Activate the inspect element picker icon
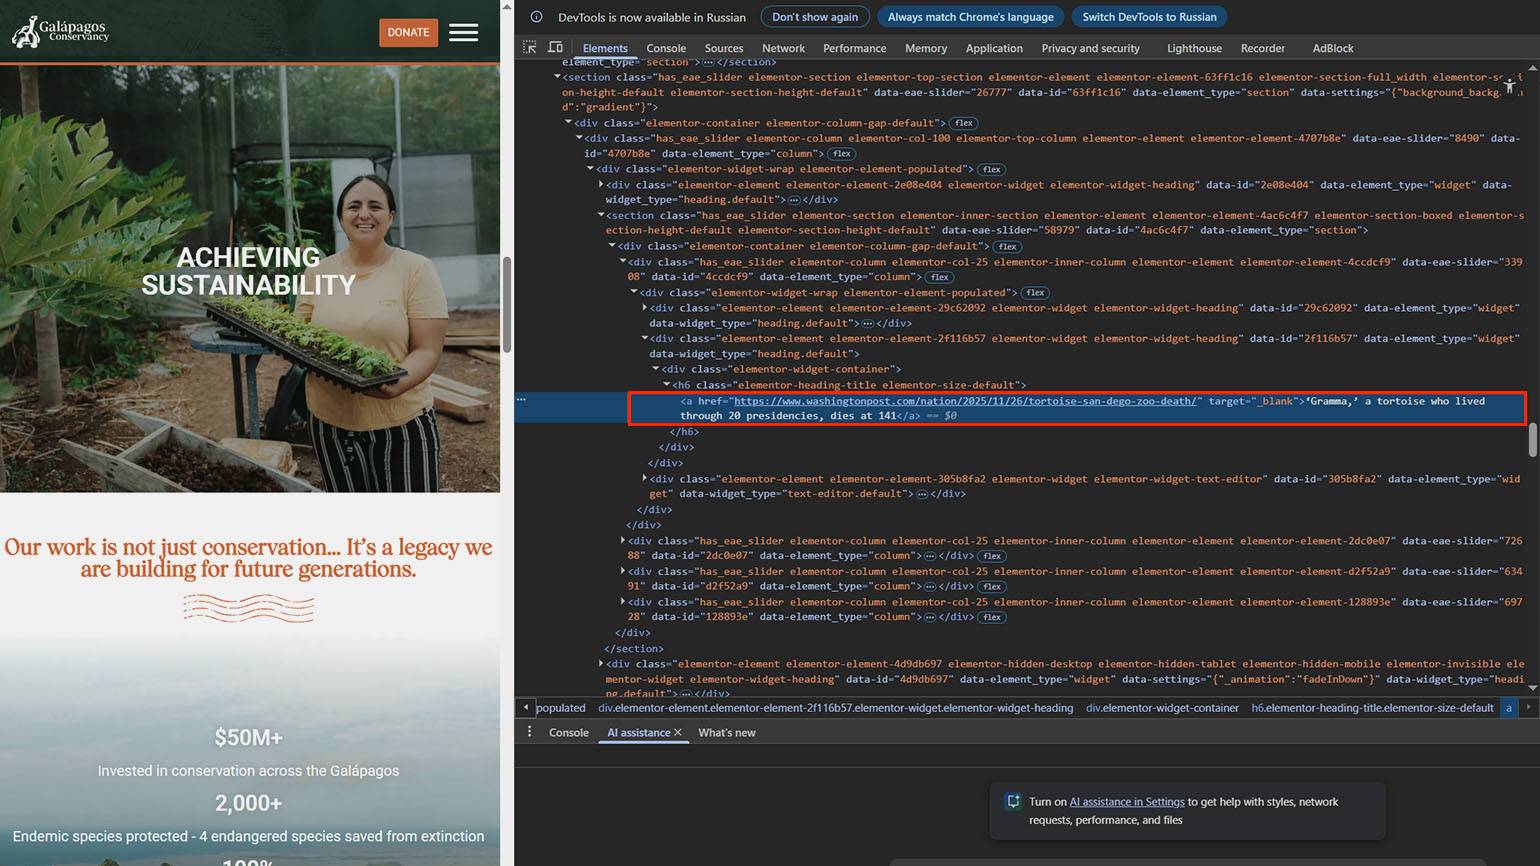This screenshot has height=866, width=1540. [x=530, y=48]
